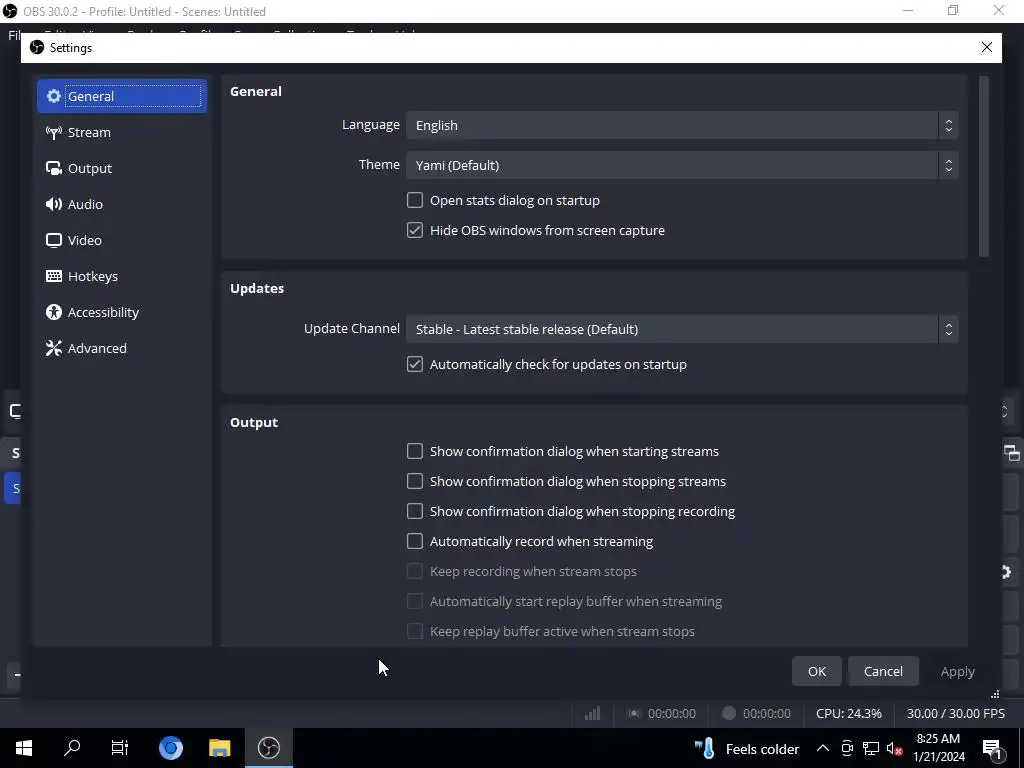Show hidden system tray icons
Image resolution: width=1024 pixels, height=768 pixels.
(823, 748)
